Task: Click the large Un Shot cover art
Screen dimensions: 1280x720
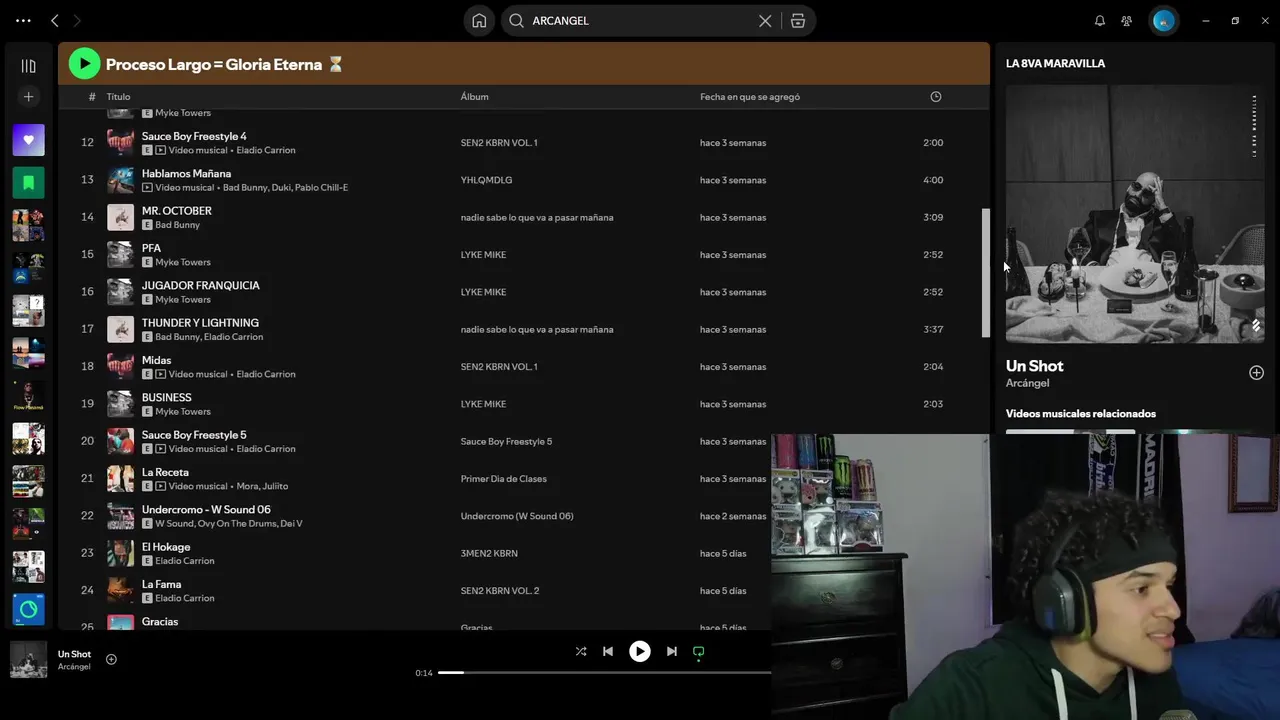Action: 1135,214
